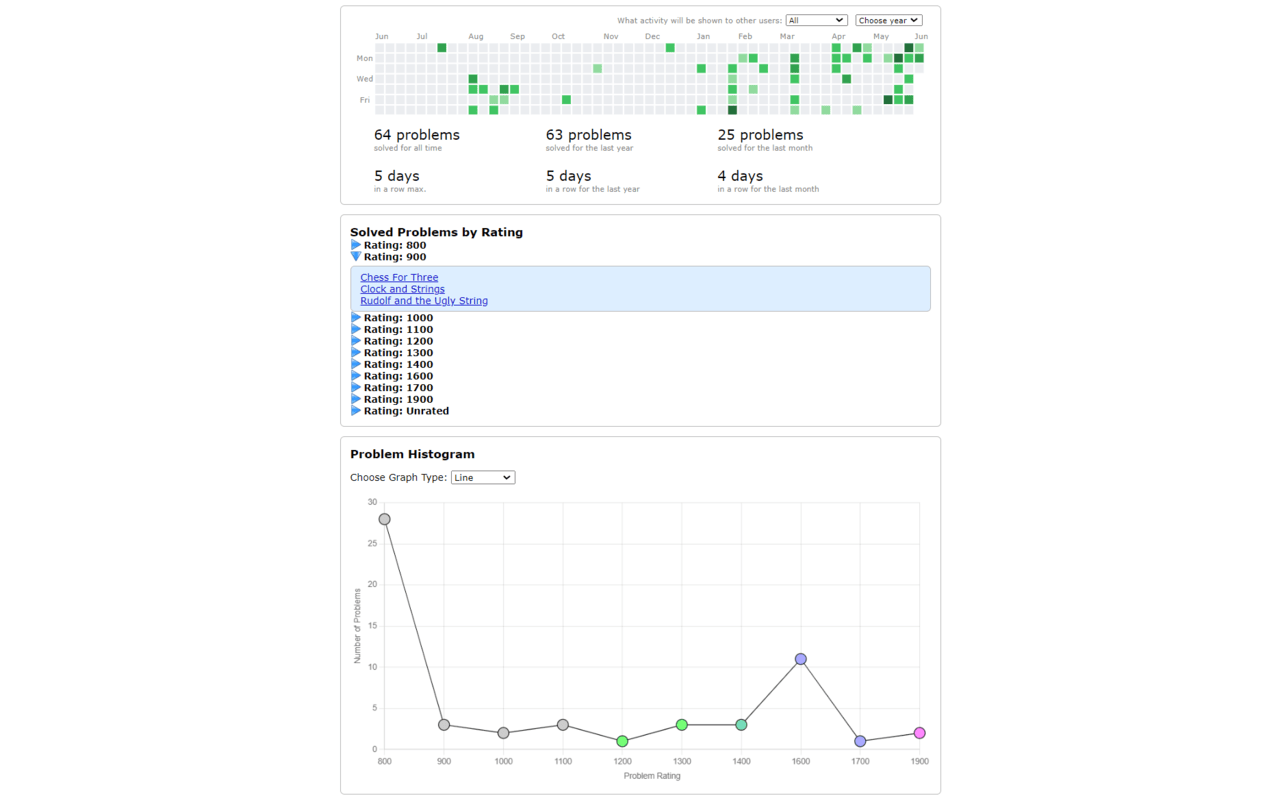Screen dimensions: 1280x800
Task: Click the Jun month label on the heatmap
Action: [x=381, y=36]
